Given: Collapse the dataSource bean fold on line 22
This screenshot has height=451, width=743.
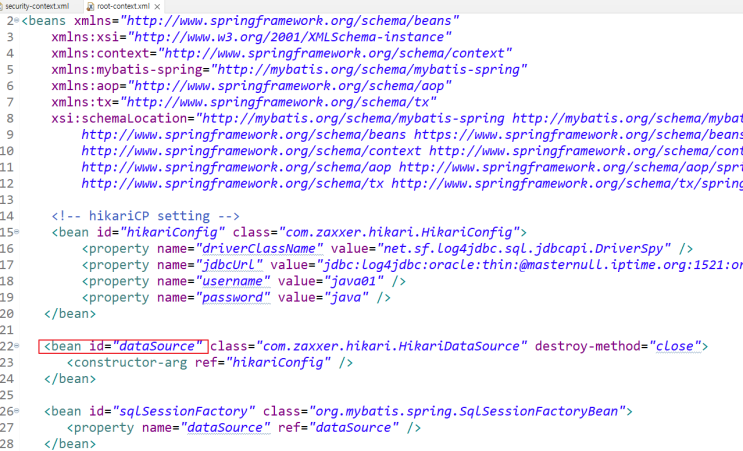Looking at the screenshot, I should [17, 346].
